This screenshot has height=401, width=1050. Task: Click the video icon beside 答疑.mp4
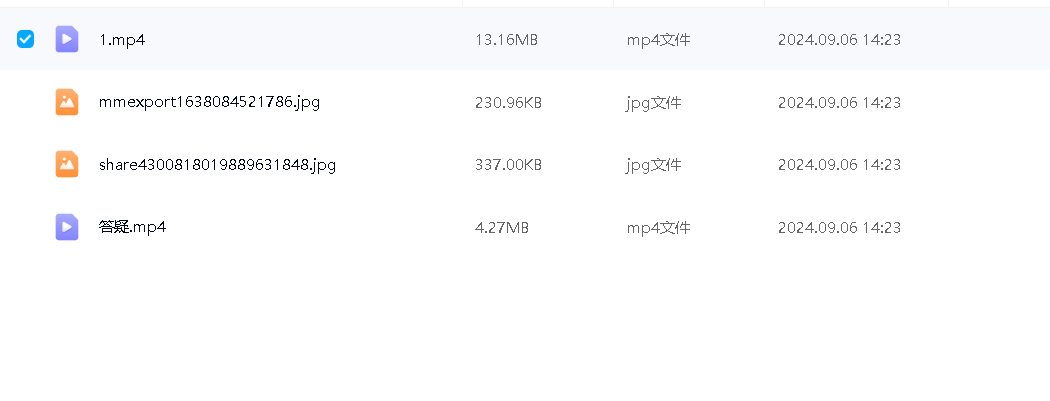click(67, 227)
